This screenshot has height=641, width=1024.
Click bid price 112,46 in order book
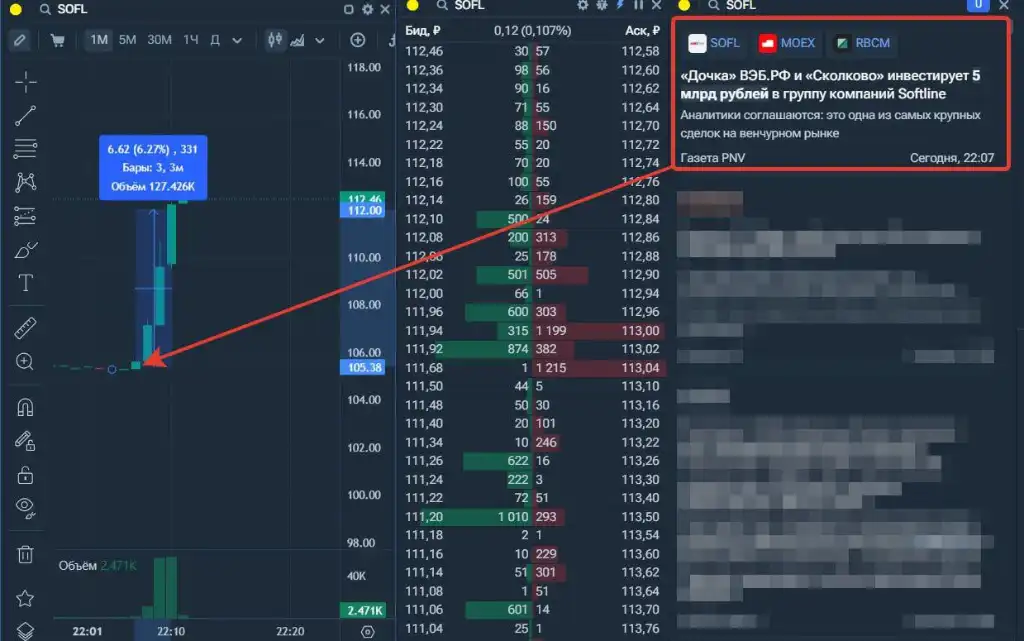click(424, 51)
